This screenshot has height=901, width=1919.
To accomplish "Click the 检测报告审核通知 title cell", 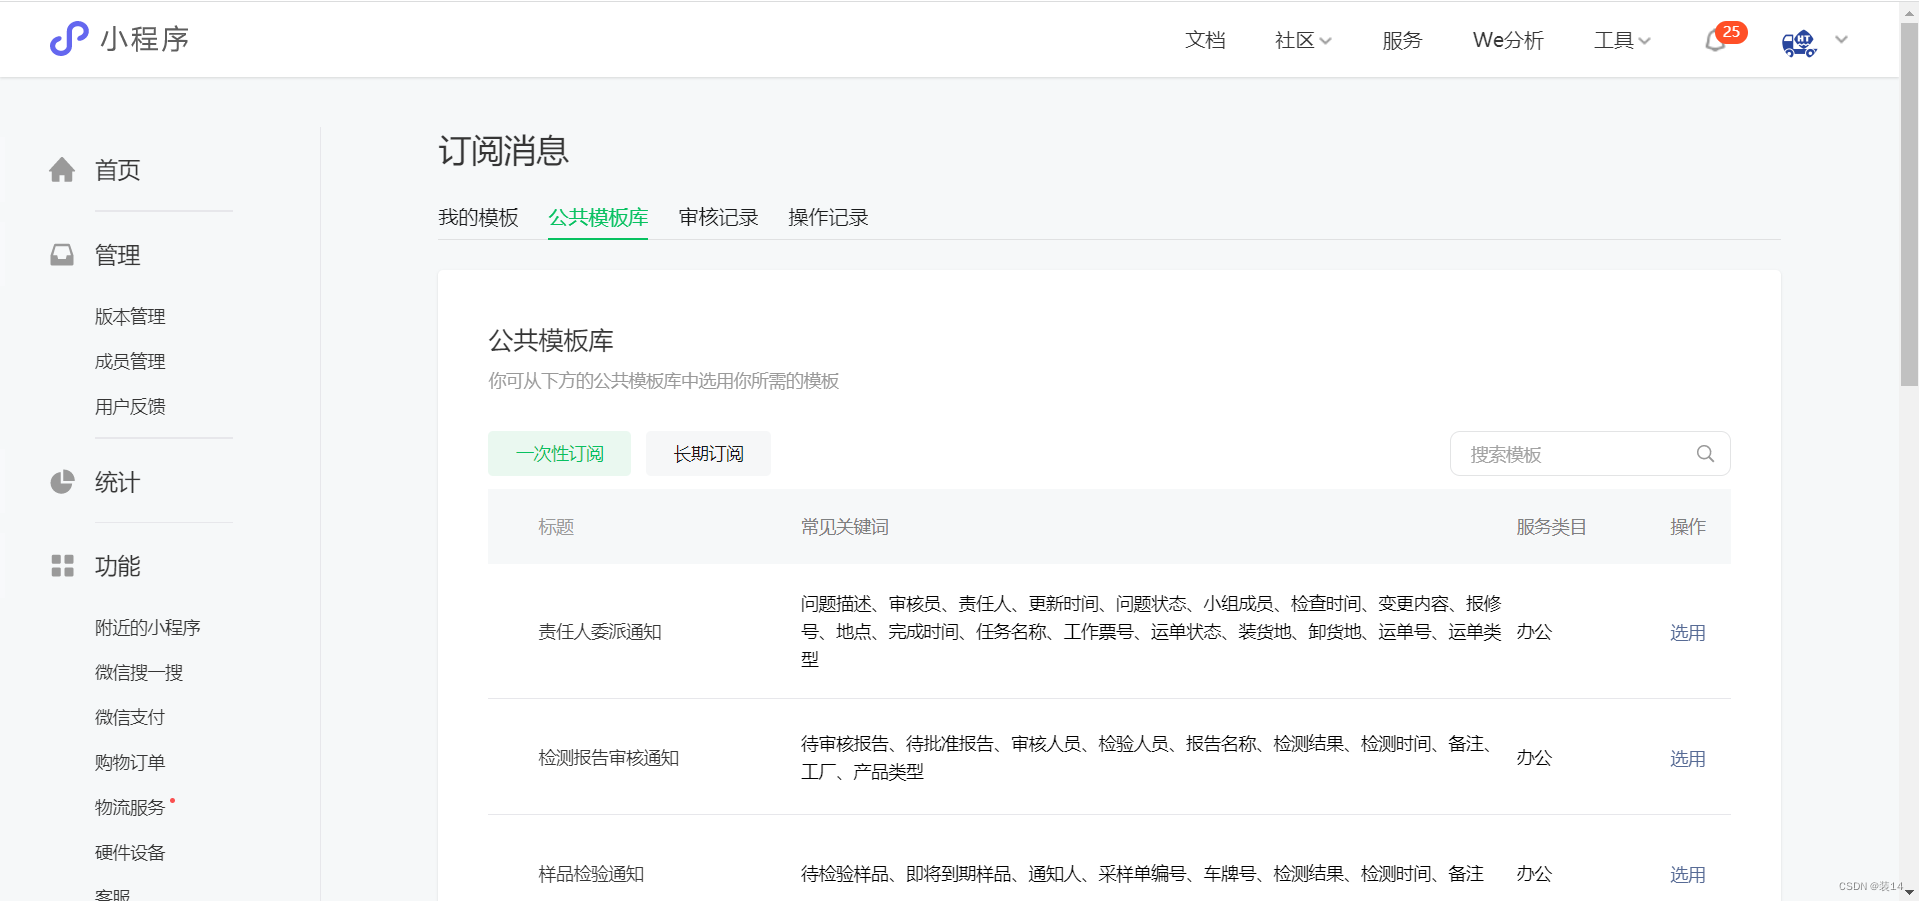I will point(608,757).
